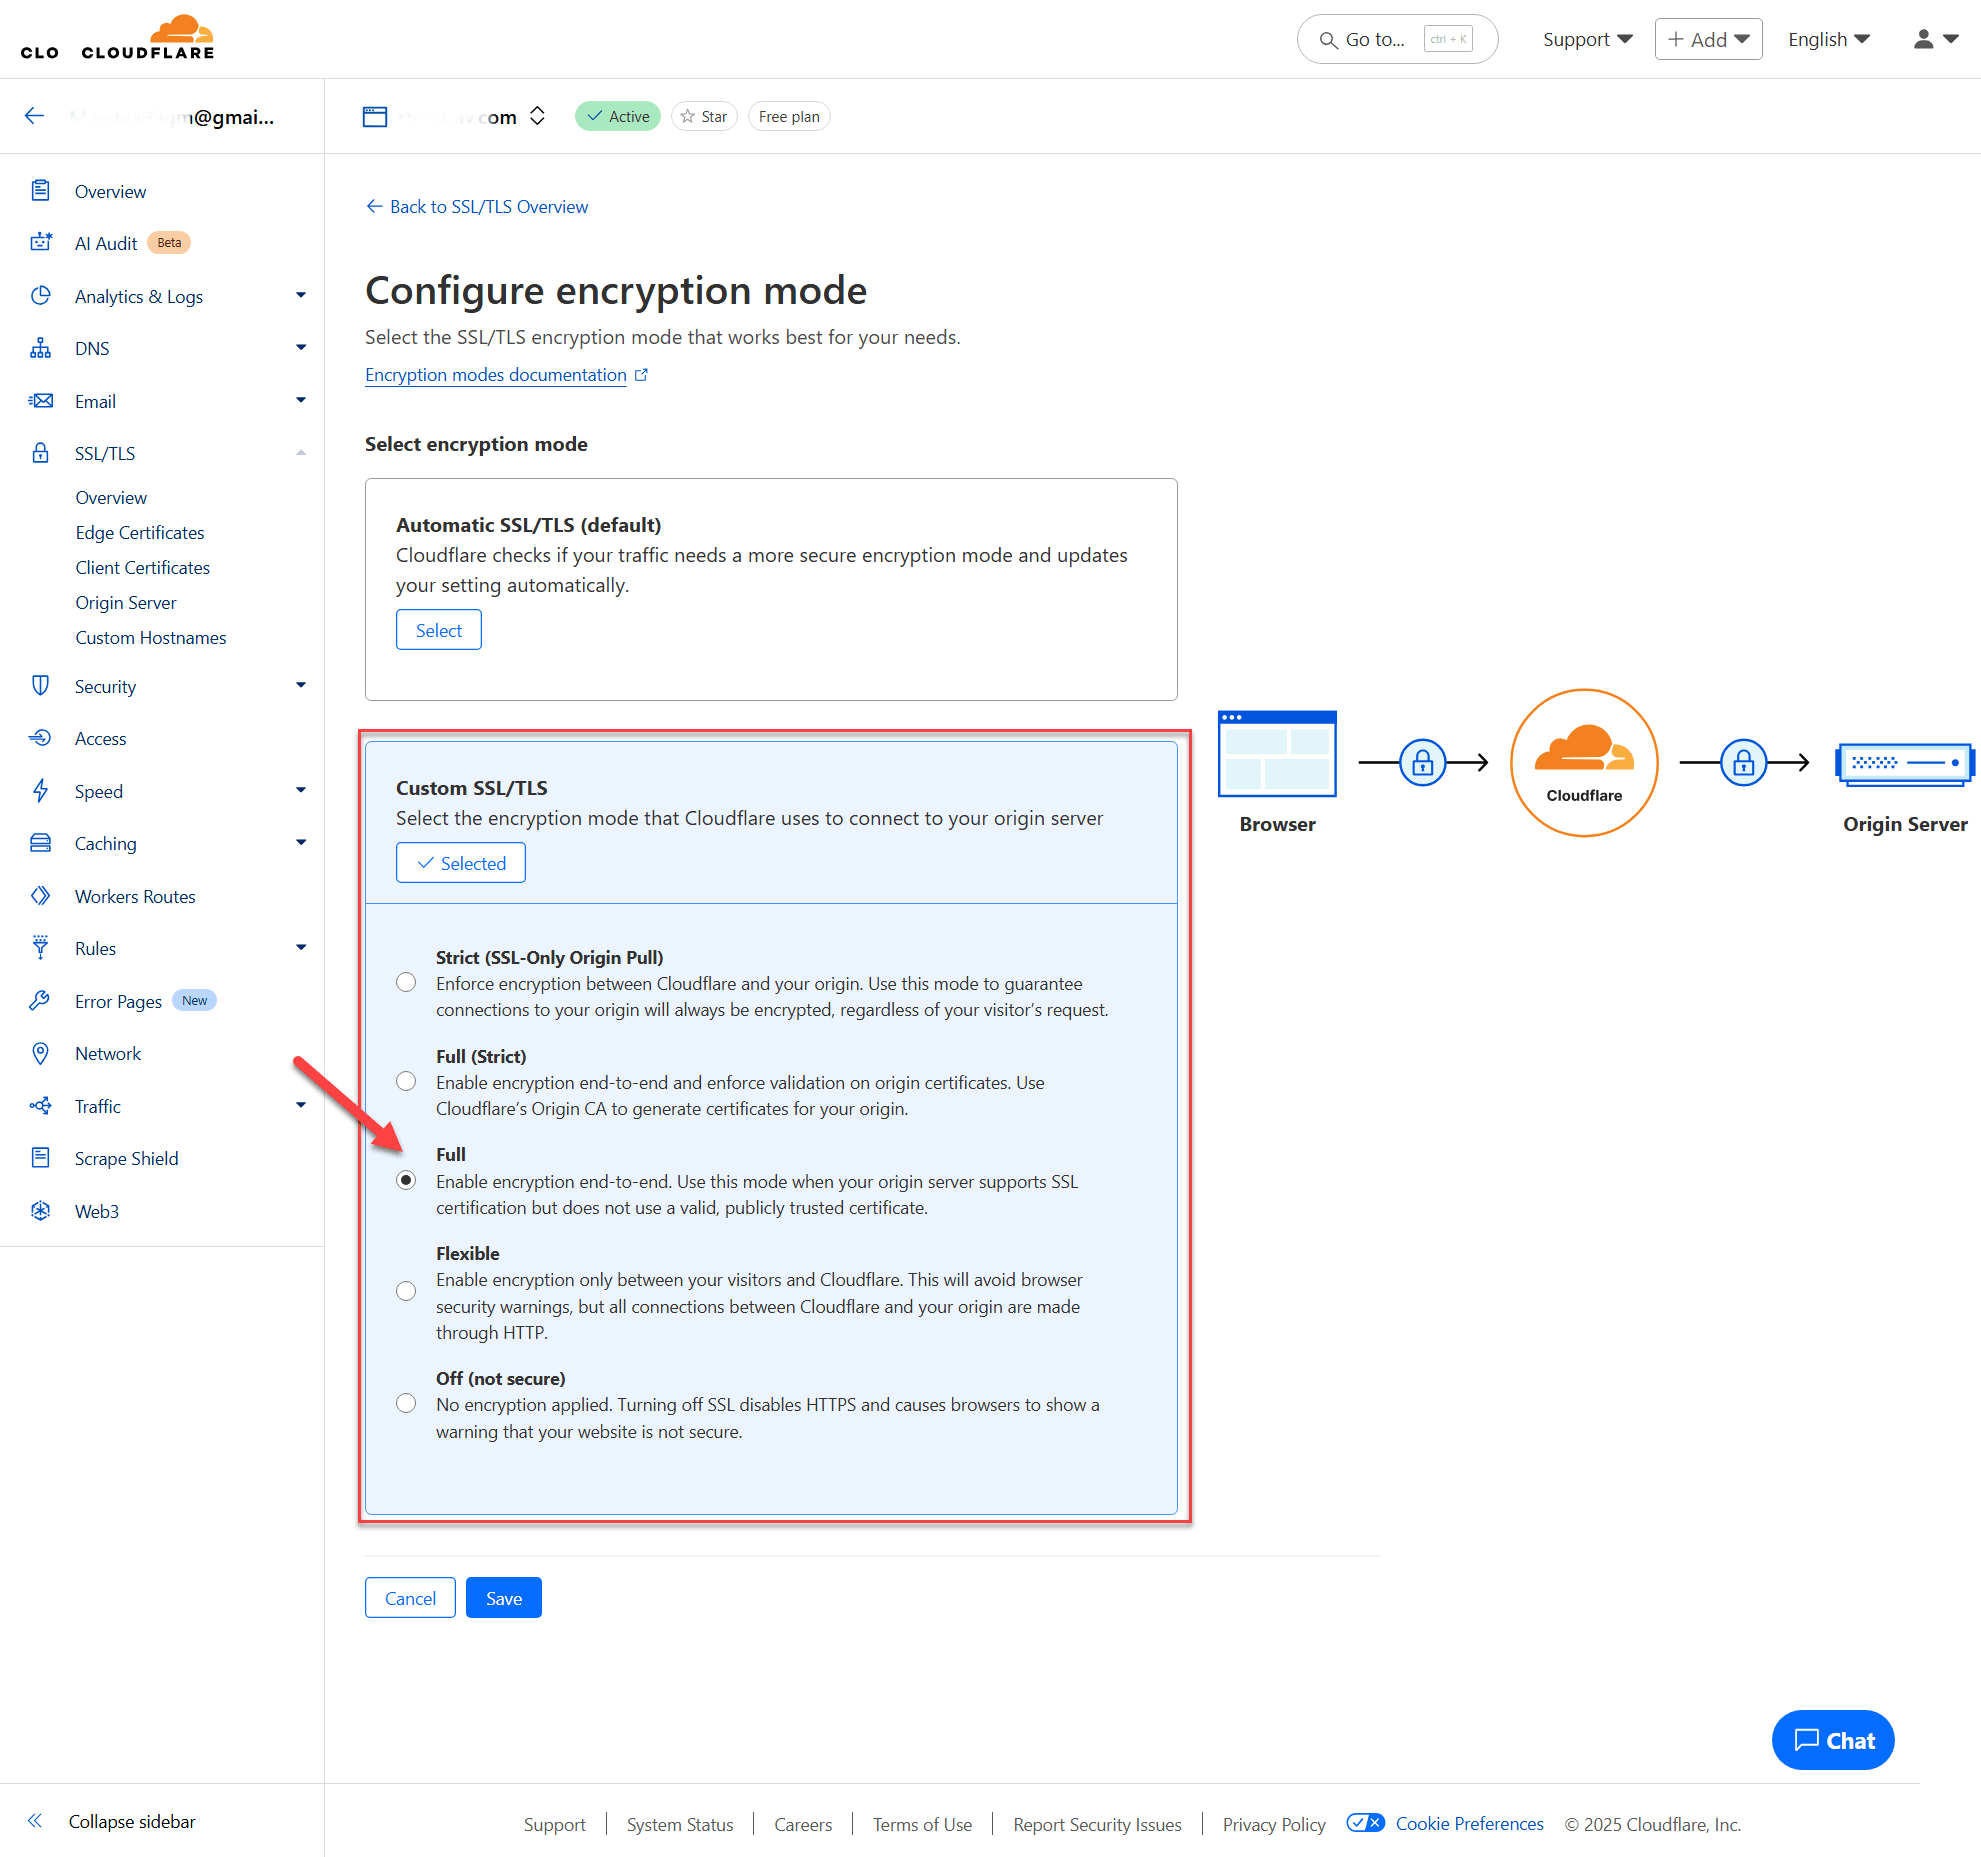Open Terms of Use footer link
Image resolution: width=1981 pixels, height=1857 pixels.
(922, 1824)
